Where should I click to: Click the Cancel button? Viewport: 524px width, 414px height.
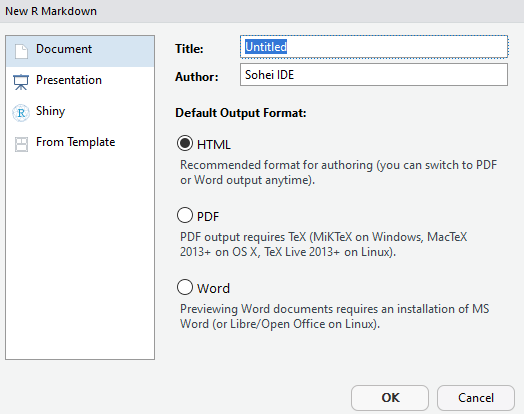coord(476,398)
